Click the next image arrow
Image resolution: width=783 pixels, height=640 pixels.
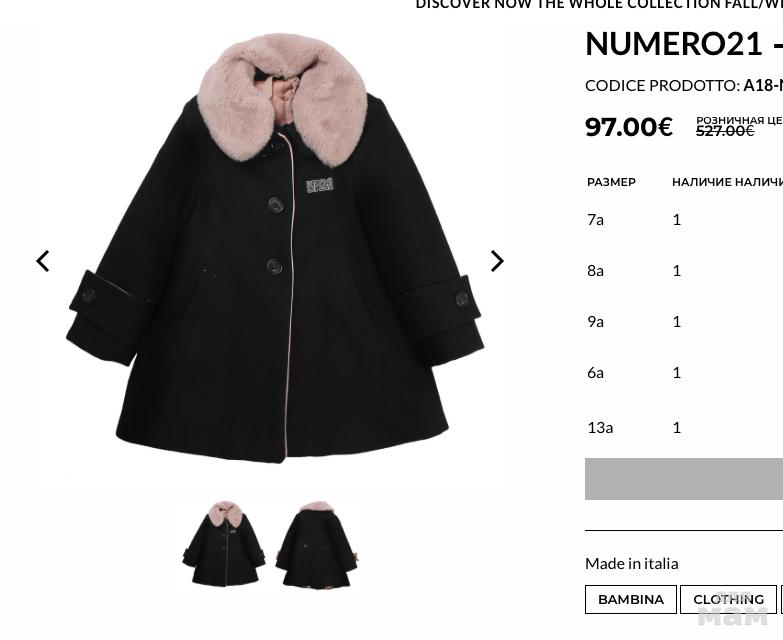pyautogui.click(x=497, y=261)
